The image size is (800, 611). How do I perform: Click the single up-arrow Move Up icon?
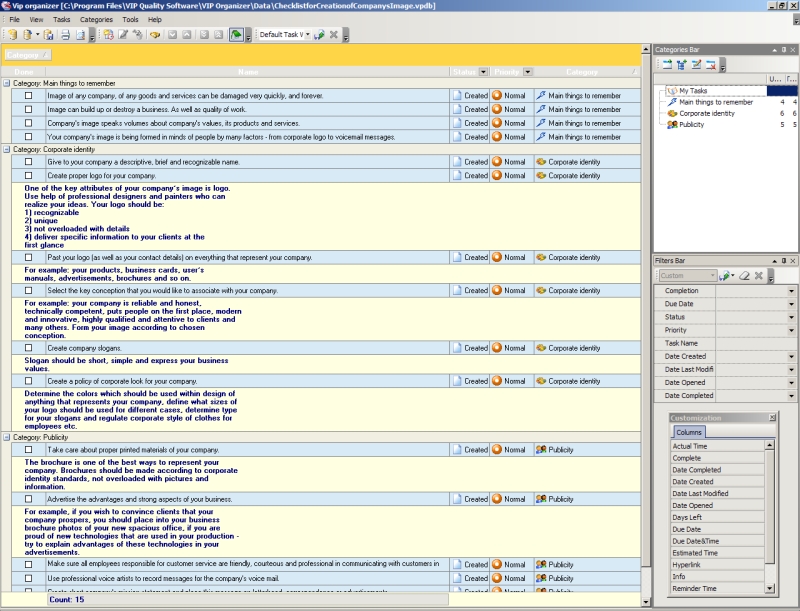[187, 35]
